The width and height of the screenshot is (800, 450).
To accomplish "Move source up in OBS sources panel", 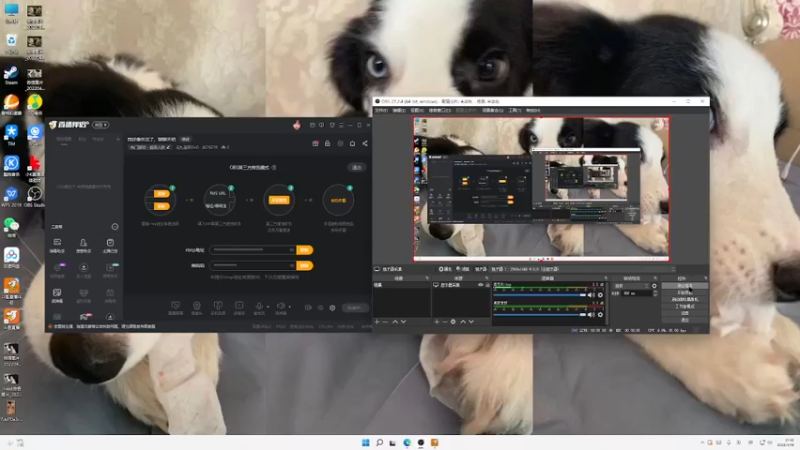I will tap(463, 322).
